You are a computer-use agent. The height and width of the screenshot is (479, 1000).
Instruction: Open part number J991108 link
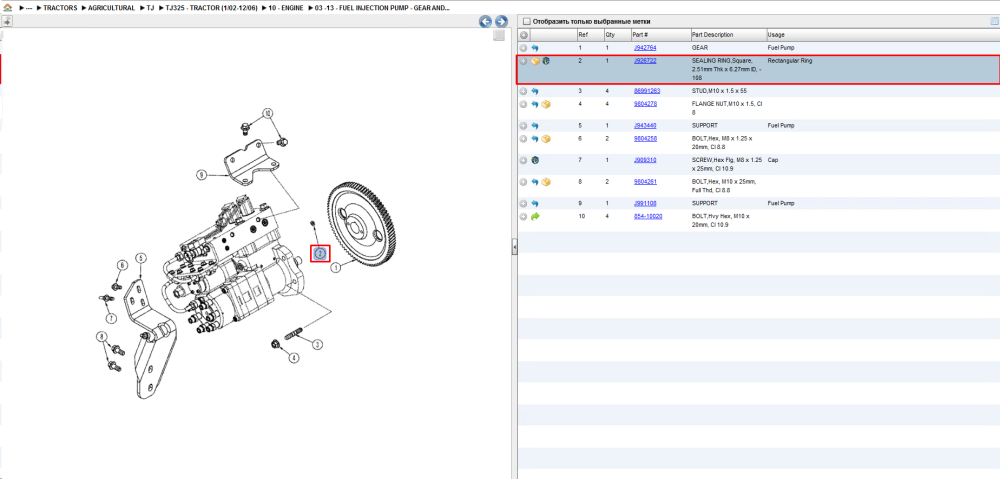645,203
